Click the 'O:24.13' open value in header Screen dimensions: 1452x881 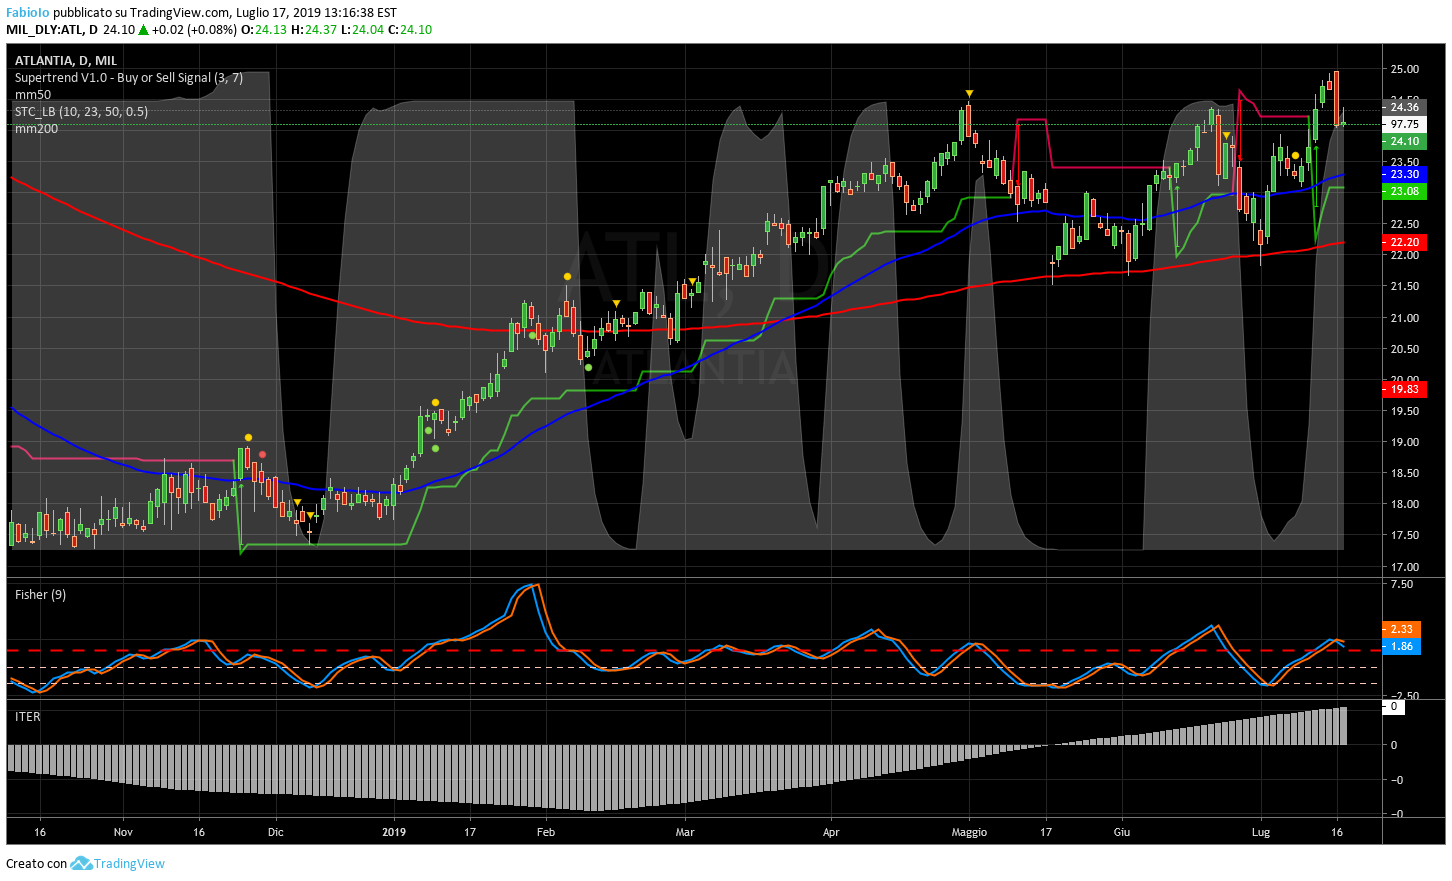point(264,30)
